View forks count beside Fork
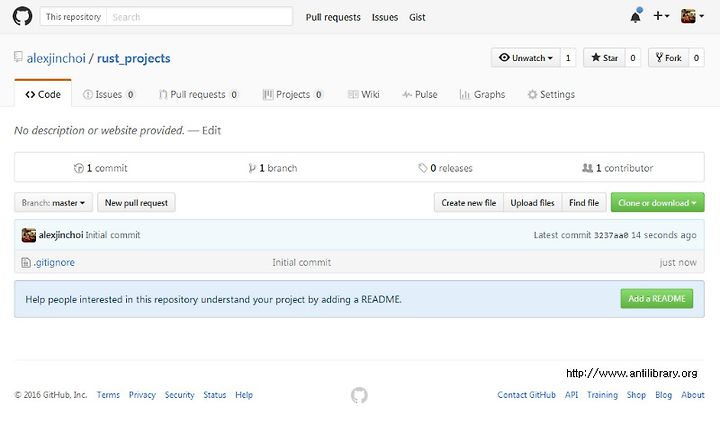The image size is (720, 423). coord(696,58)
